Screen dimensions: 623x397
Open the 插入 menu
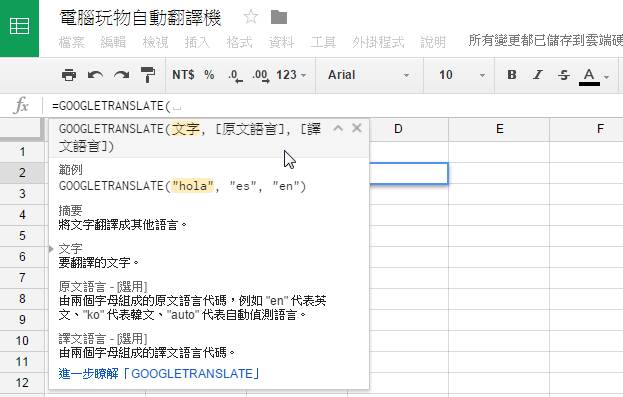click(197, 42)
